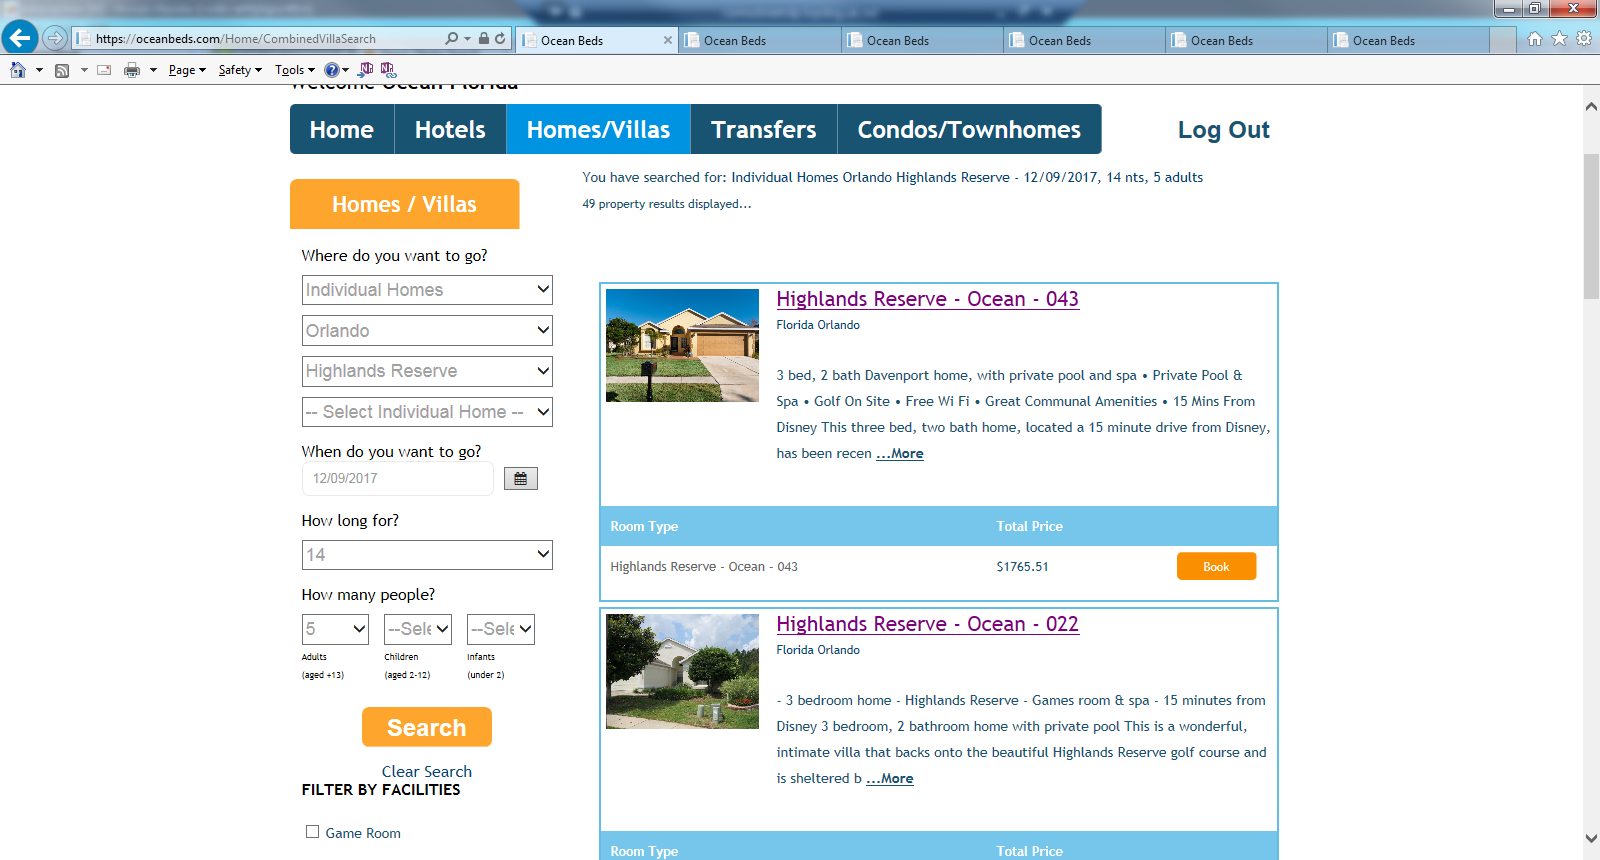Open the Page menu
Viewport: 1600px width, 860px height.
[187, 70]
